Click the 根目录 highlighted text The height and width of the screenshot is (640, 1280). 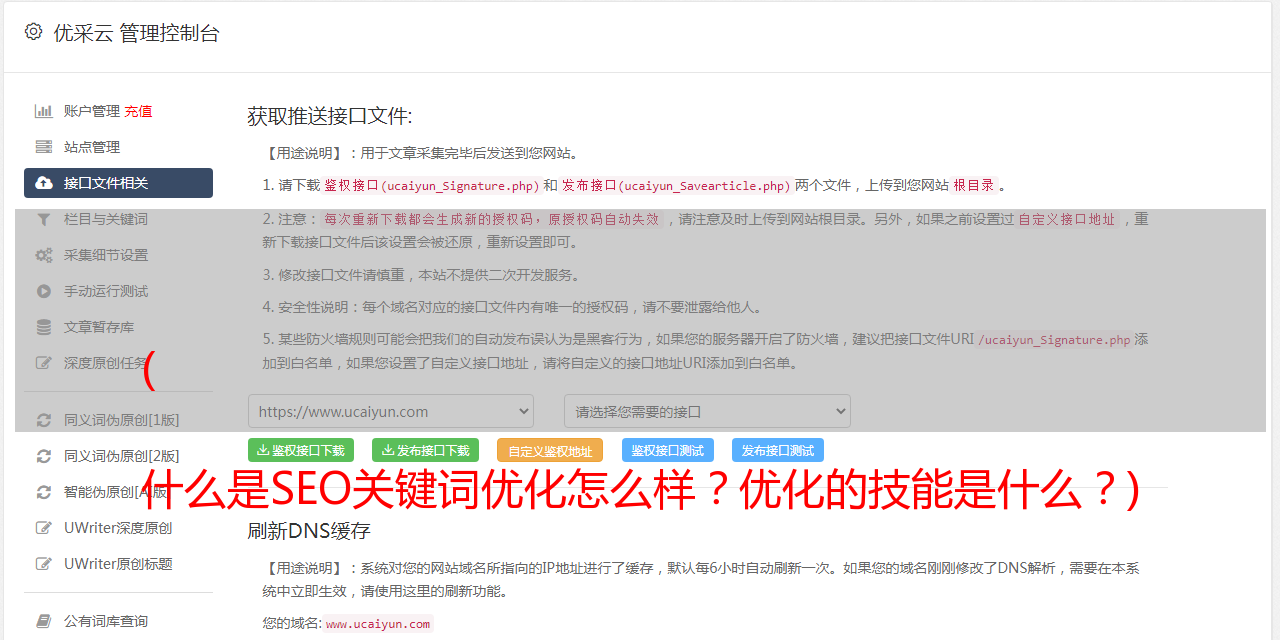pos(974,185)
